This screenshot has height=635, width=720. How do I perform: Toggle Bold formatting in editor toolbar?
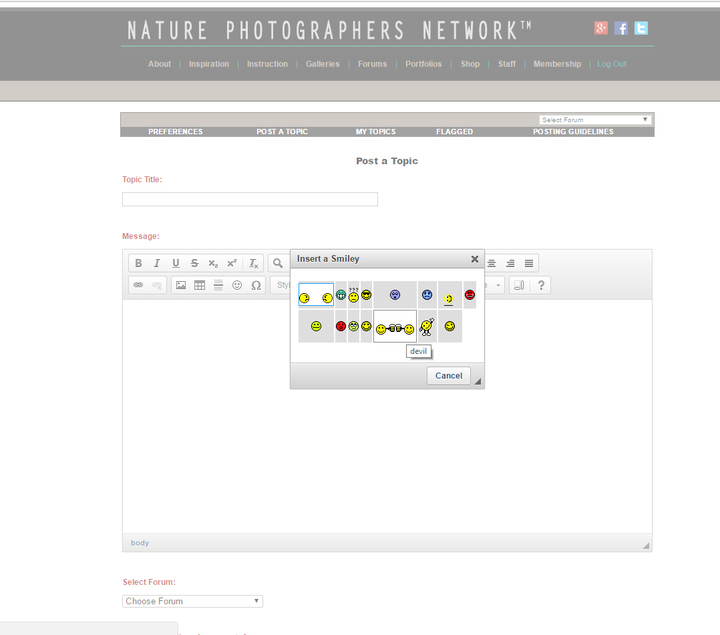pos(138,263)
